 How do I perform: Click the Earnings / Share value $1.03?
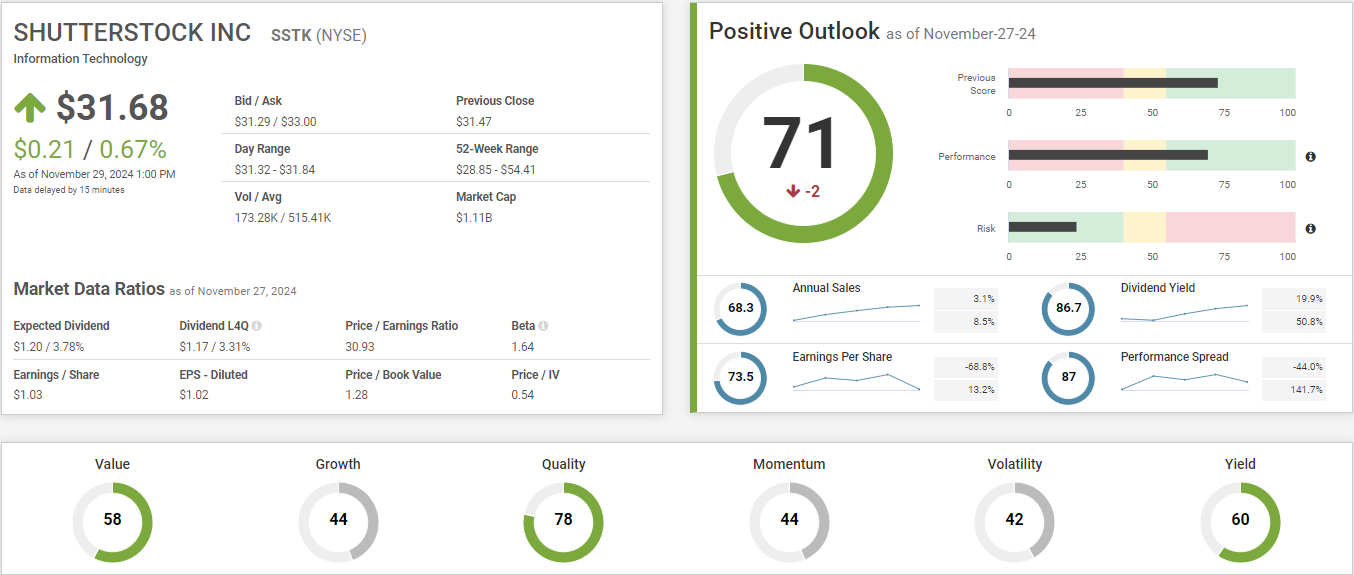(x=28, y=395)
